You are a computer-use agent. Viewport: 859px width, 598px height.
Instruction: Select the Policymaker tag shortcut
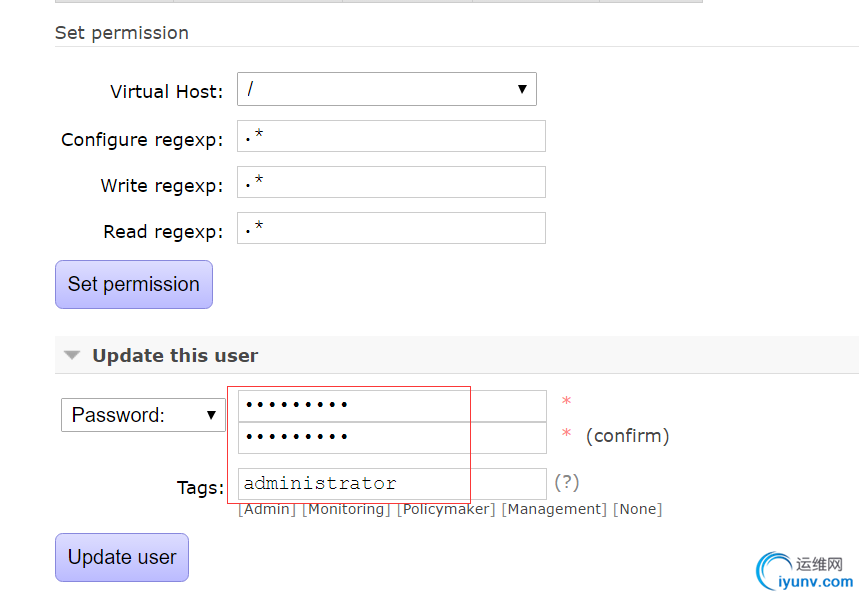pos(446,509)
